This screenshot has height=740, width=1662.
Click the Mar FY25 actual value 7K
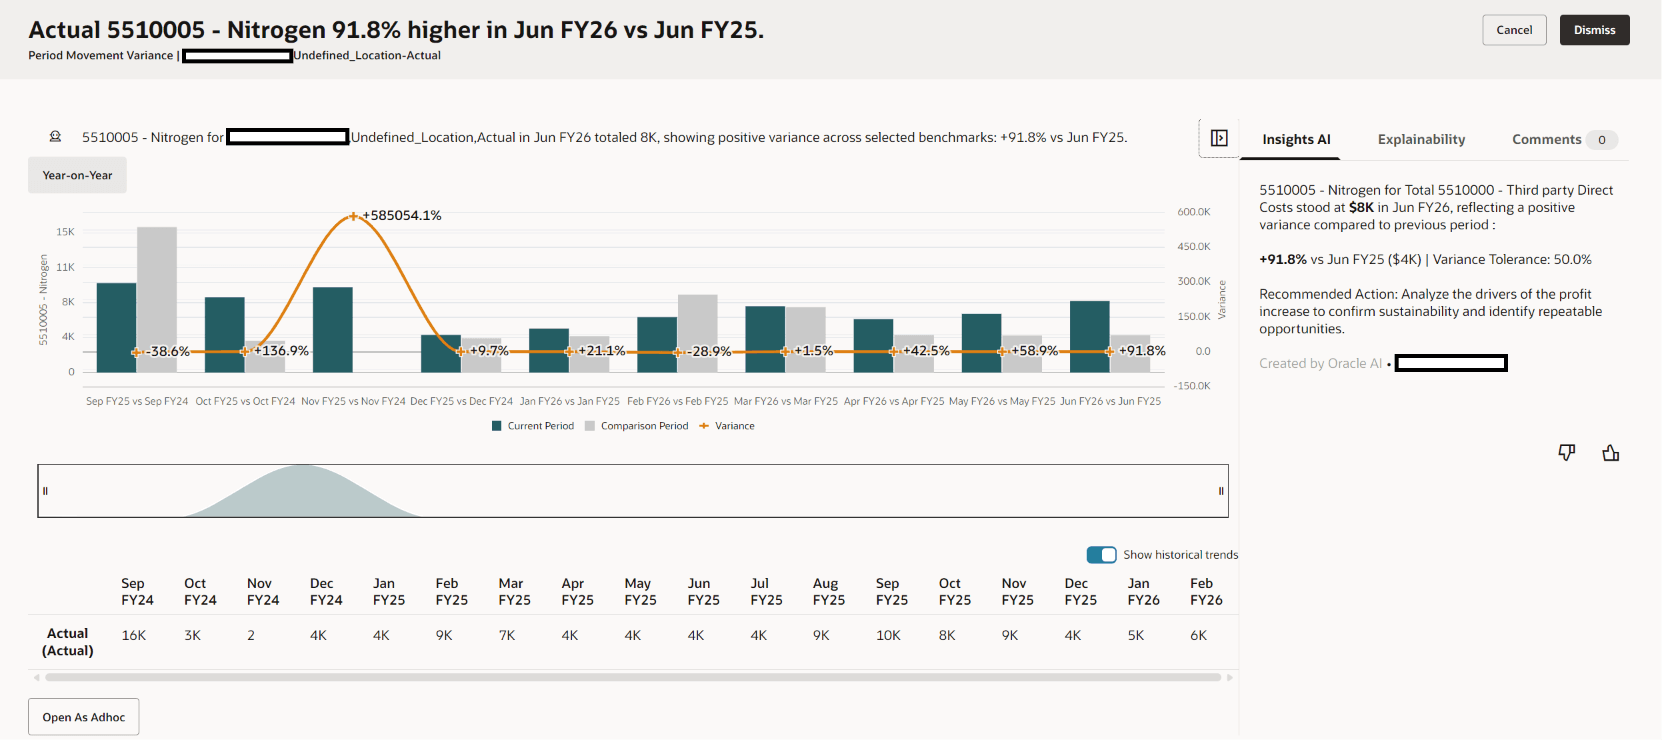[x=507, y=635]
